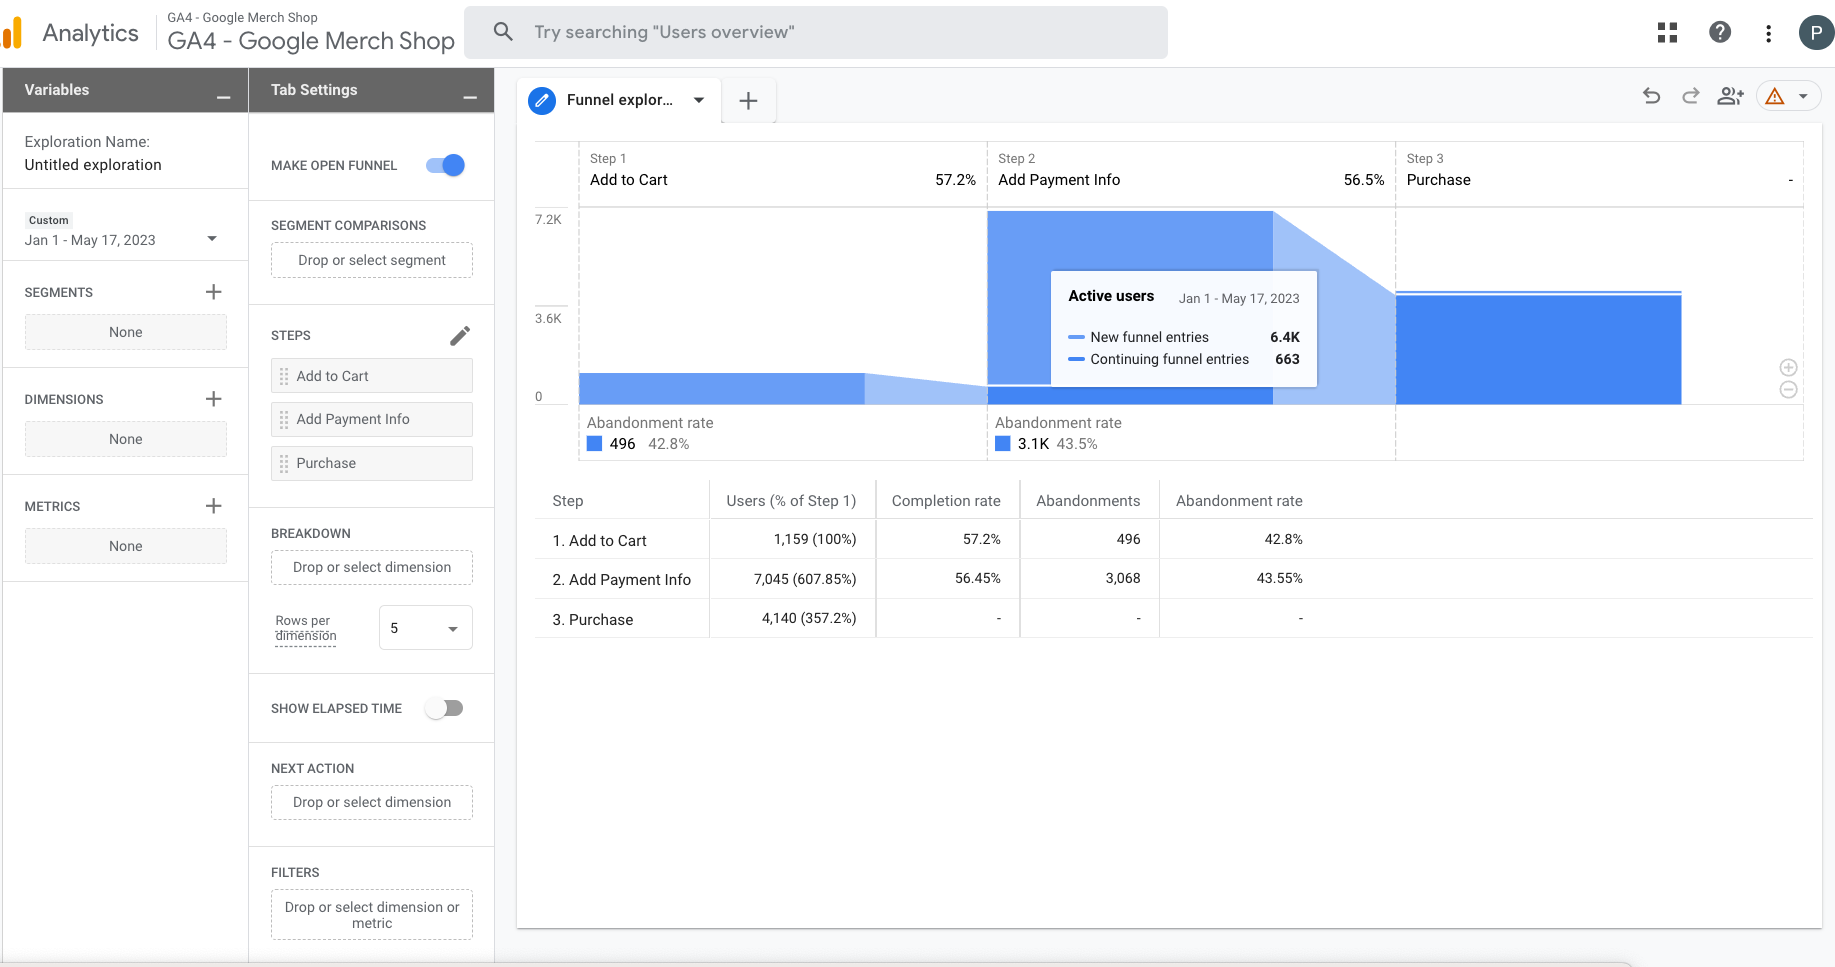Add a new exploration tab

click(x=748, y=100)
